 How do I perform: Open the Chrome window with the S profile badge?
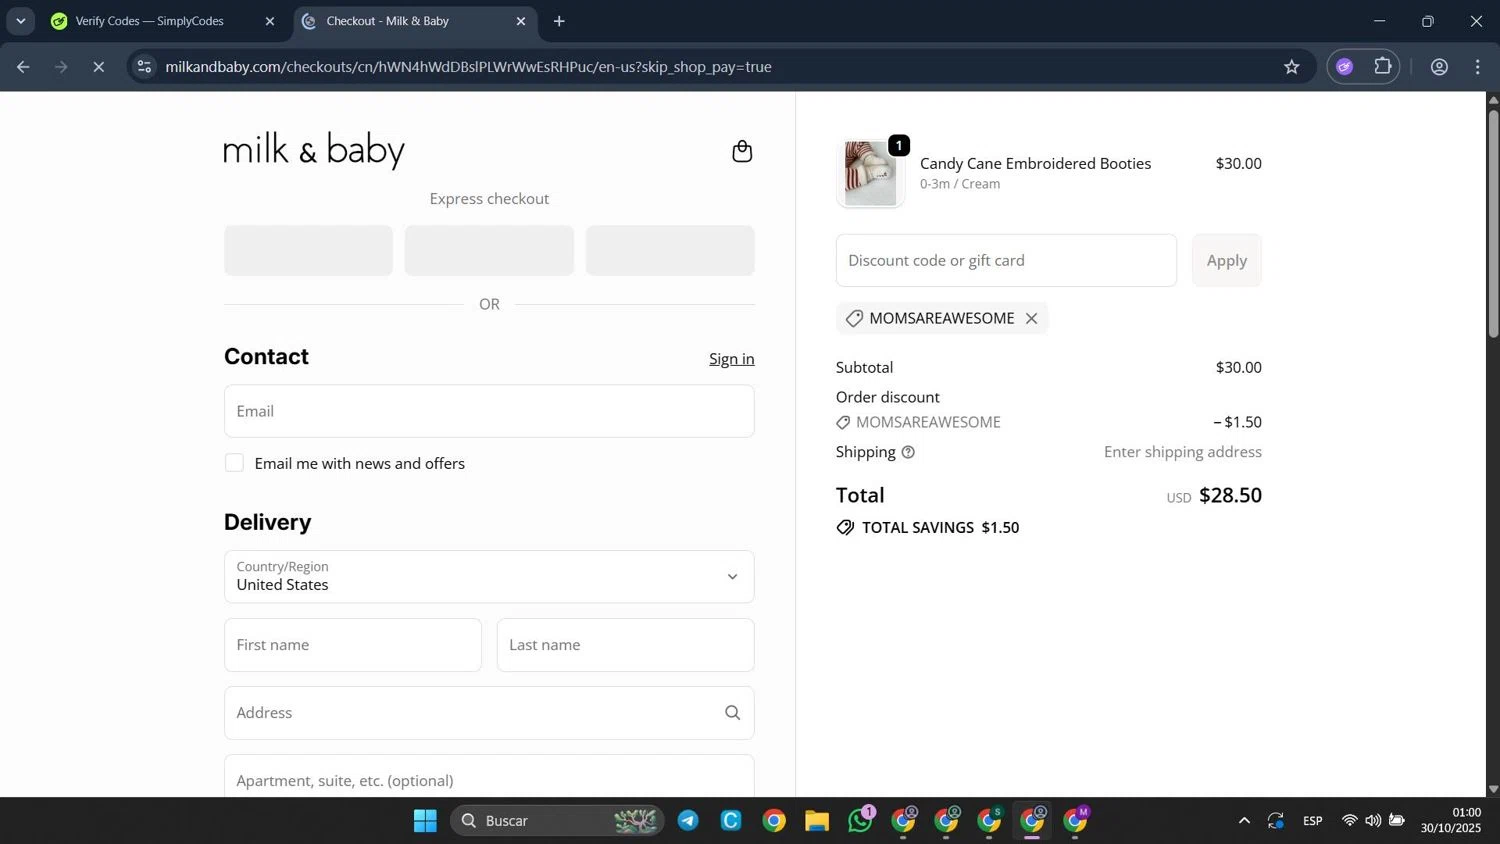coord(989,821)
